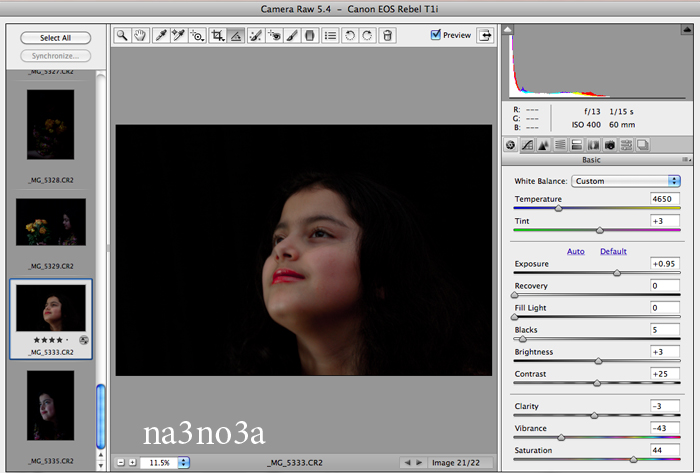Toggle the Preview checkbox
Image resolution: width=700 pixels, height=473 pixels.
tap(436, 34)
